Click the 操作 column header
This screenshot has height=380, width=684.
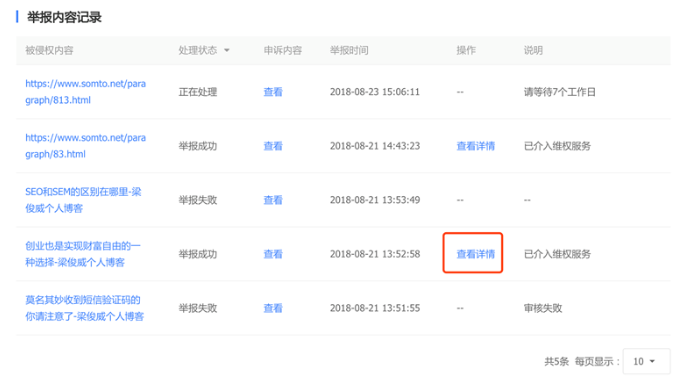[466, 50]
